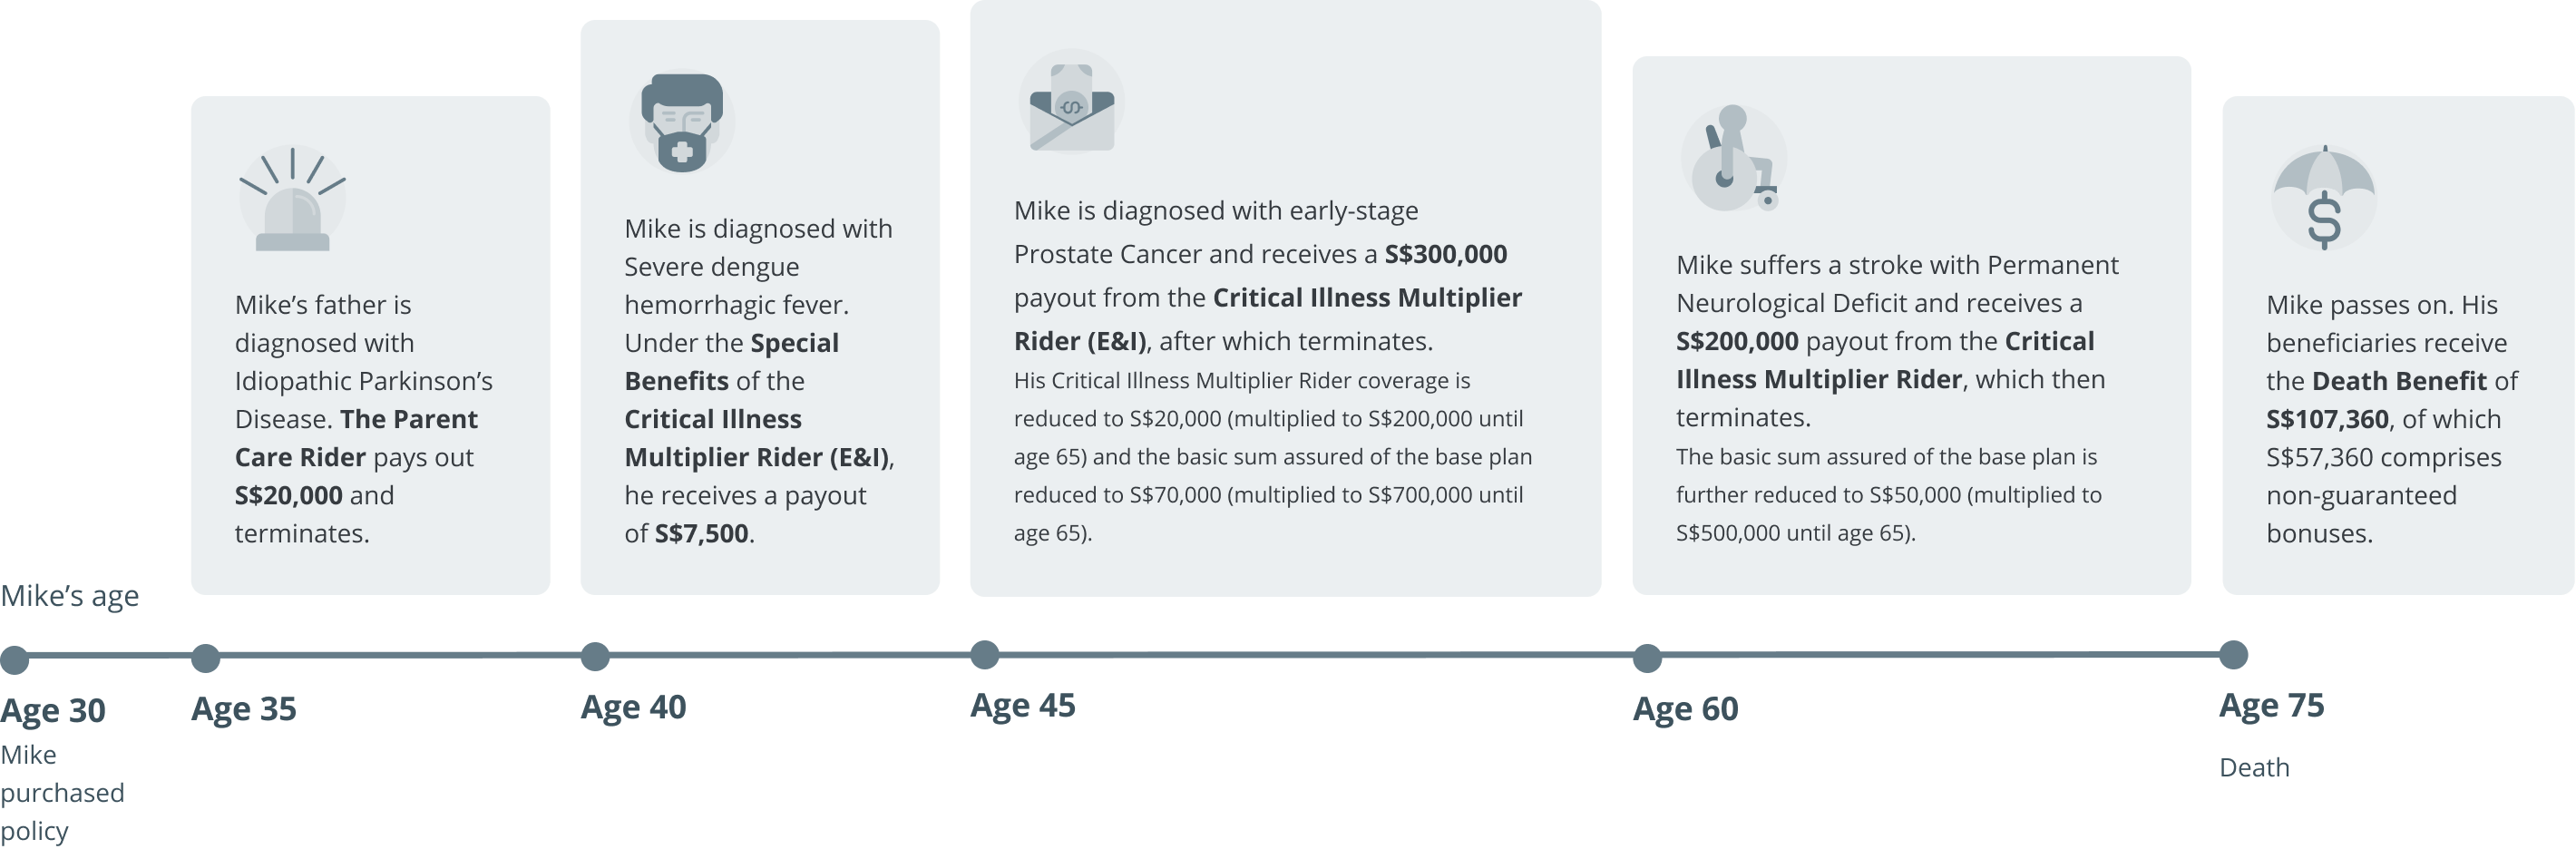2576x849 pixels.
Task: Click the wheelchair person icon
Action: click(x=1733, y=159)
